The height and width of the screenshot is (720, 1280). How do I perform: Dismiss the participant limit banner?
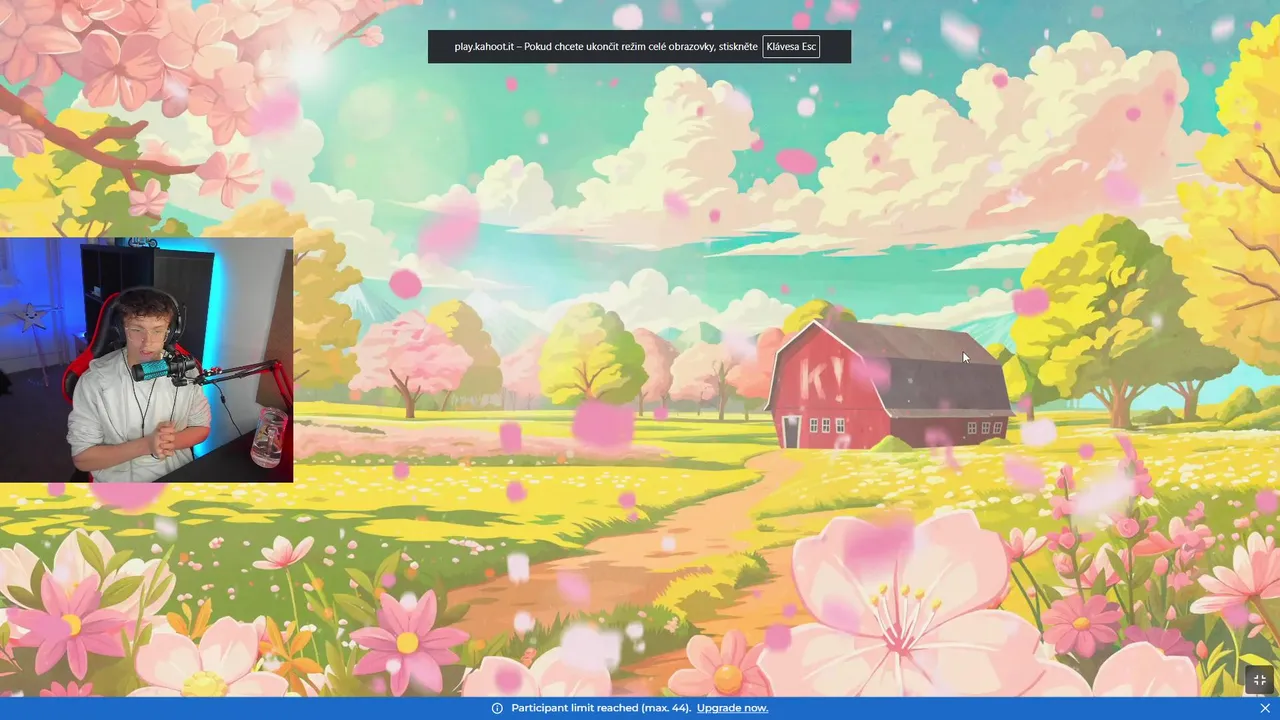[x=1265, y=708]
